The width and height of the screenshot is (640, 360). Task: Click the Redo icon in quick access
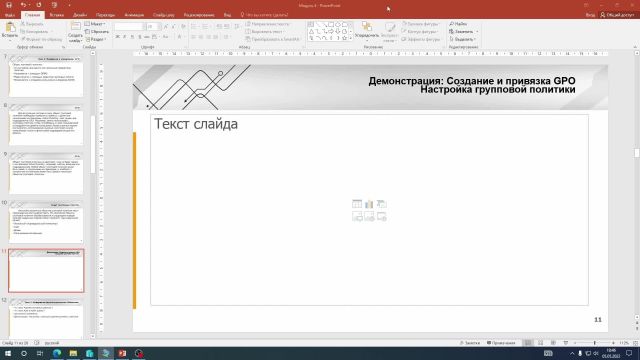39,5
